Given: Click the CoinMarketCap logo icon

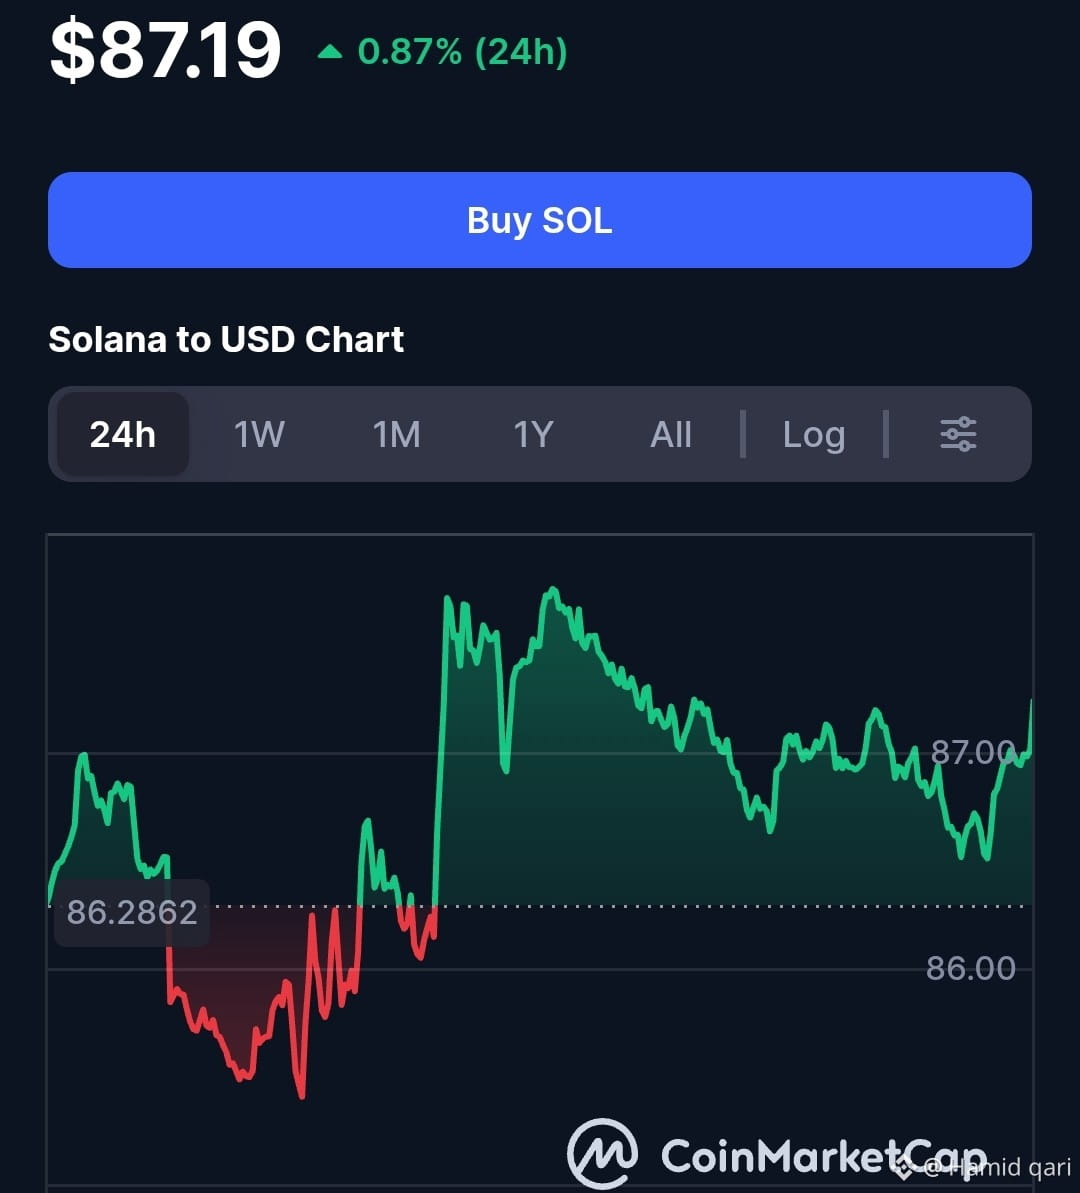Looking at the screenshot, I should pyautogui.click(x=602, y=1153).
